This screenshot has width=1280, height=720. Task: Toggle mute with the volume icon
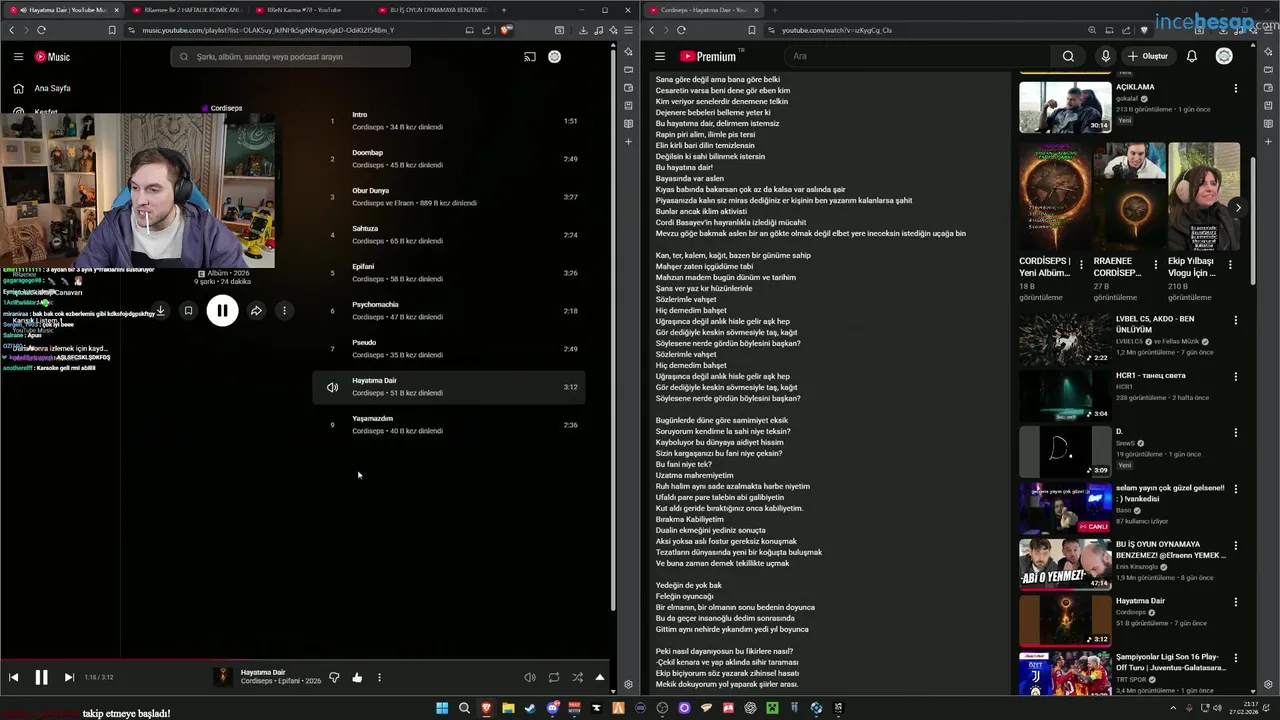pos(530,677)
